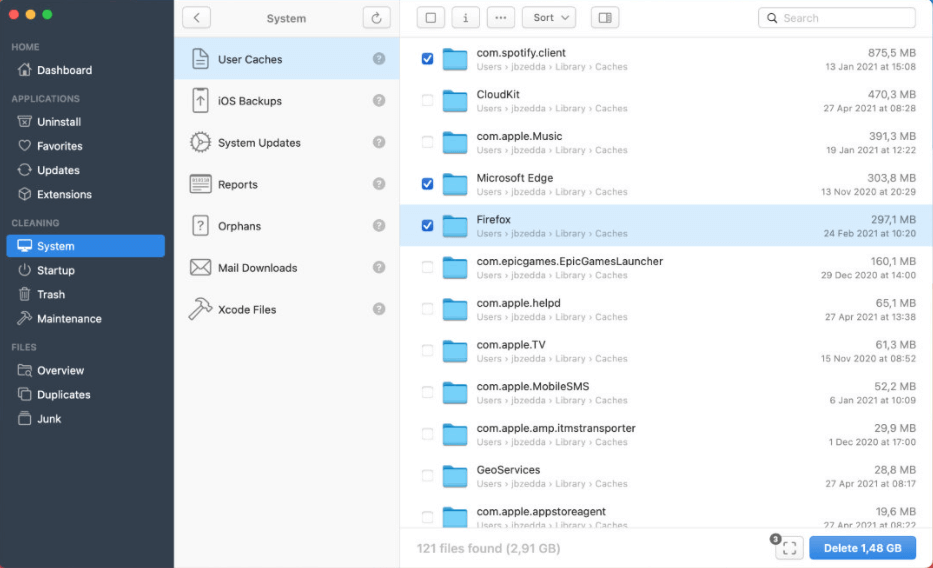Click the Overview folder icon
Image resolution: width=933 pixels, height=568 pixels.
click(x=24, y=371)
